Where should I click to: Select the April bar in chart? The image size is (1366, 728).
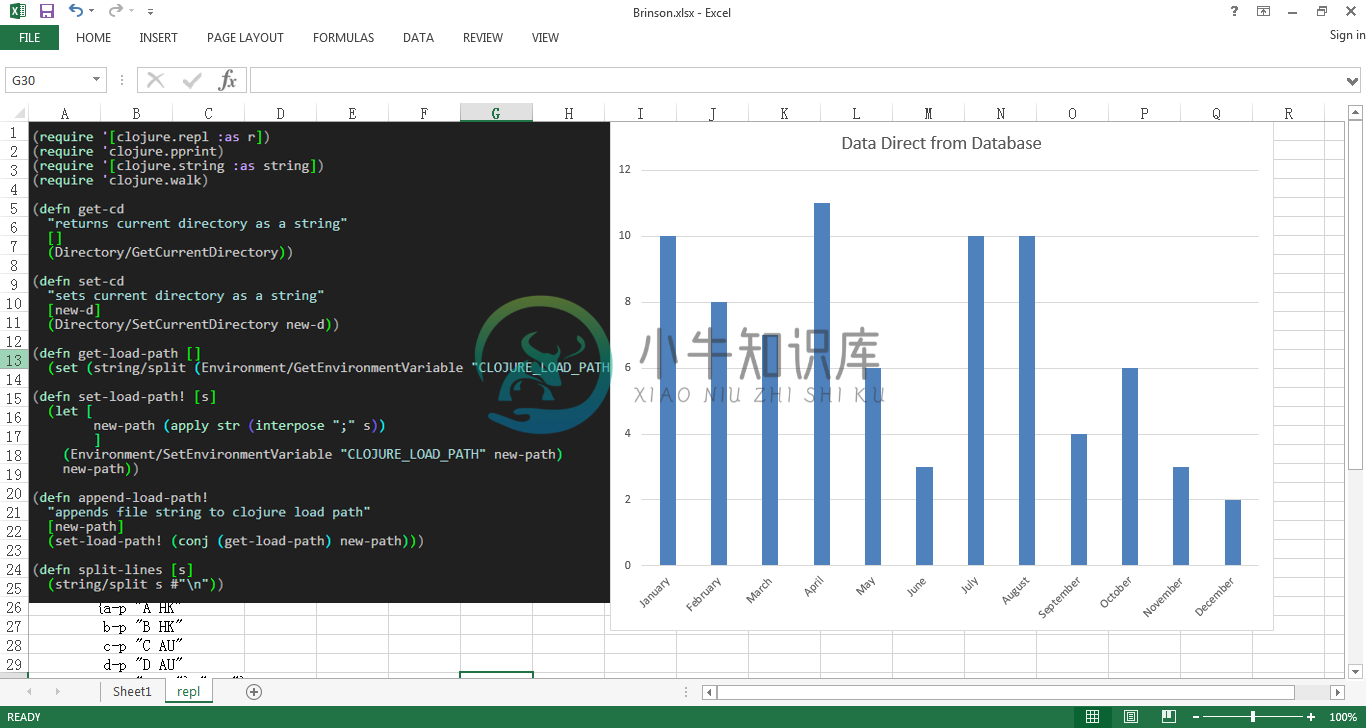pyautogui.click(x=822, y=384)
